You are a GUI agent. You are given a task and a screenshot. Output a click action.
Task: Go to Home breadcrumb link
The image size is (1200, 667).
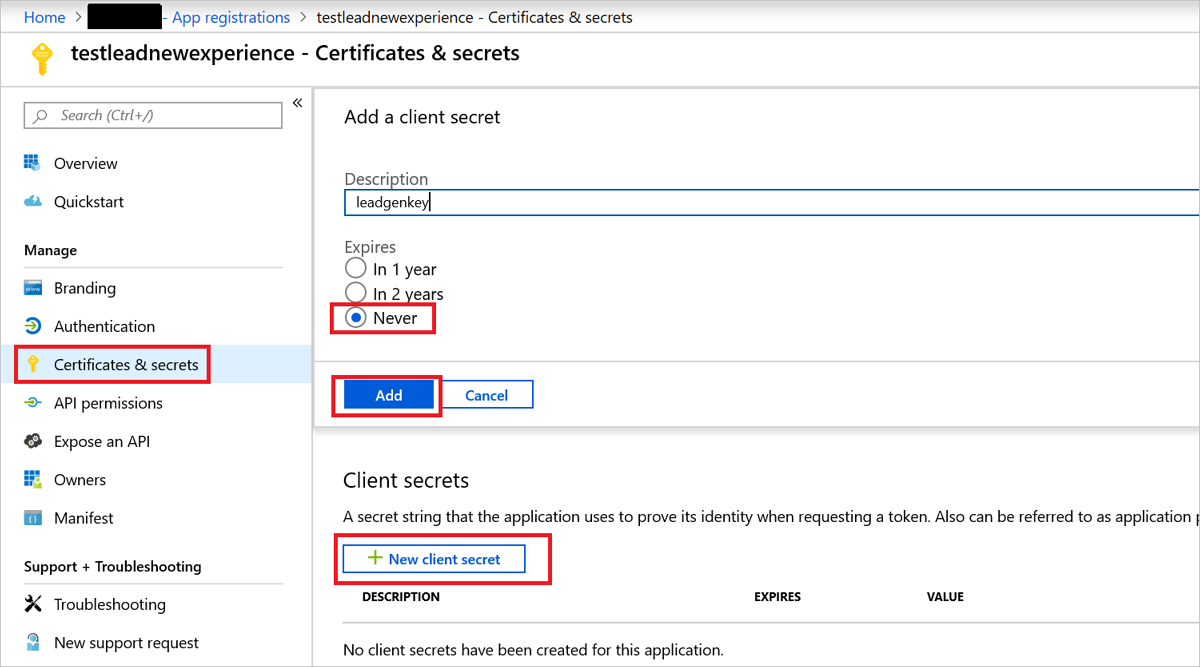pos(44,17)
